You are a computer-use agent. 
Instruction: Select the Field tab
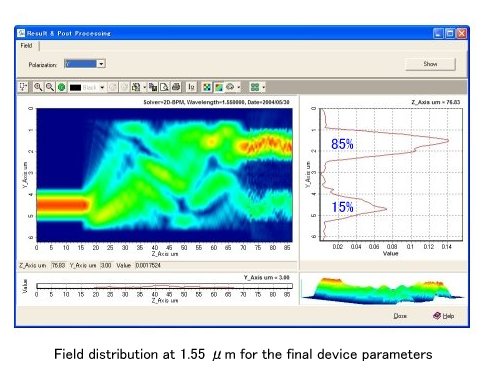click(x=26, y=46)
